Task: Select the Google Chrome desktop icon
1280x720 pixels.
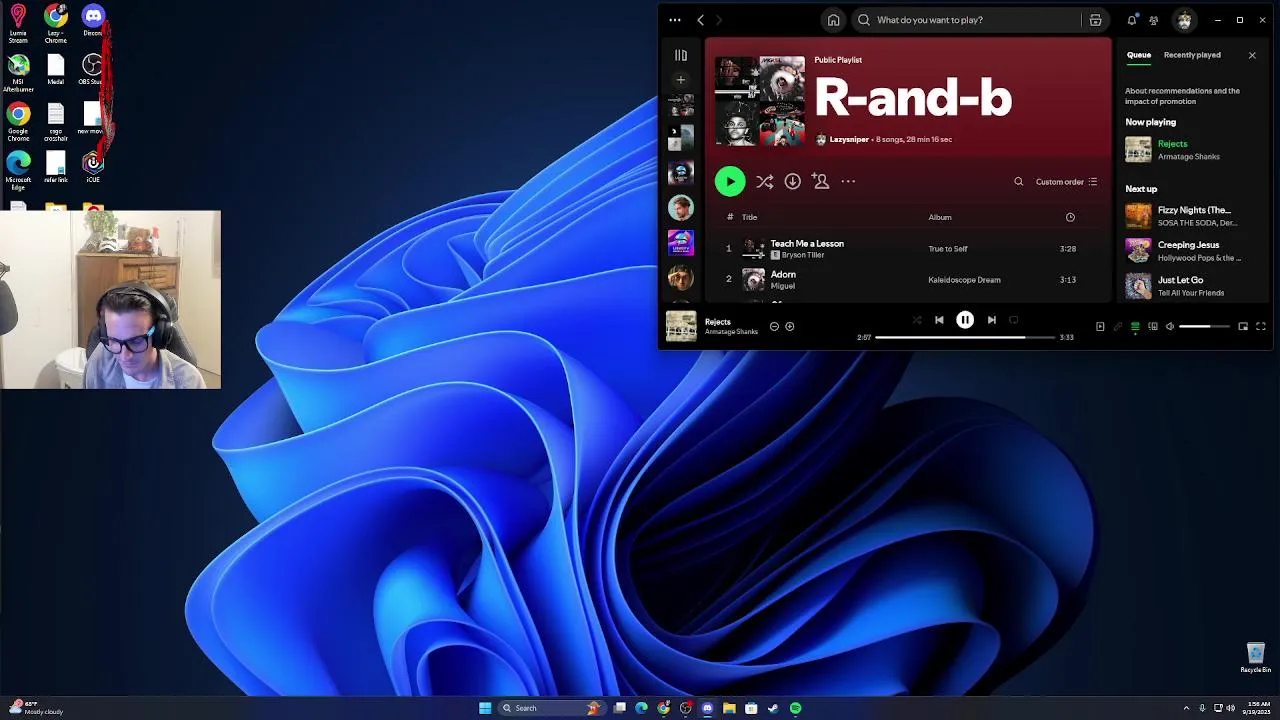Action: pos(18,123)
